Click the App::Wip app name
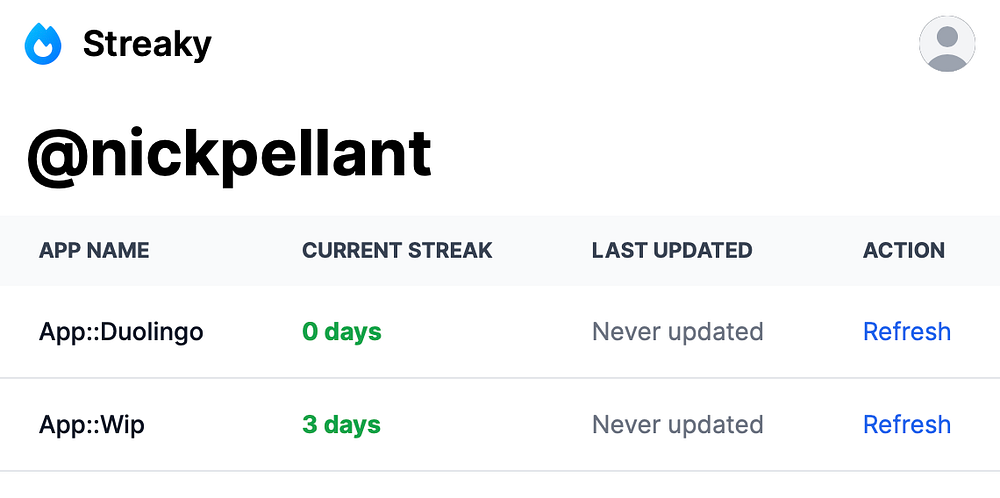1000x498 pixels. 92,424
